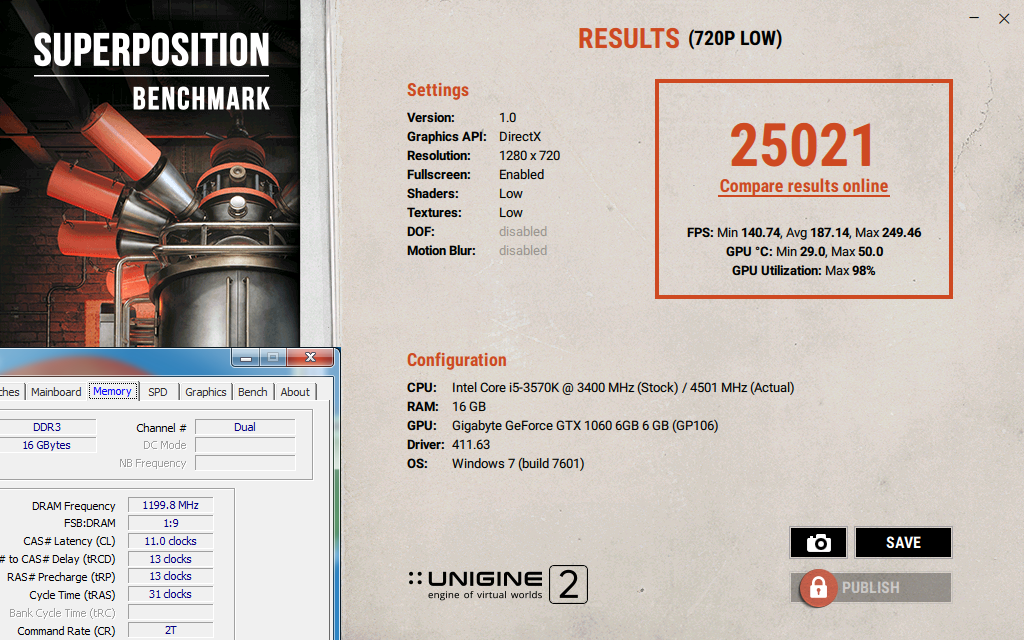The image size is (1024, 640).
Task: Click the Resolution value 1280 x 720
Action: (x=530, y=155)
